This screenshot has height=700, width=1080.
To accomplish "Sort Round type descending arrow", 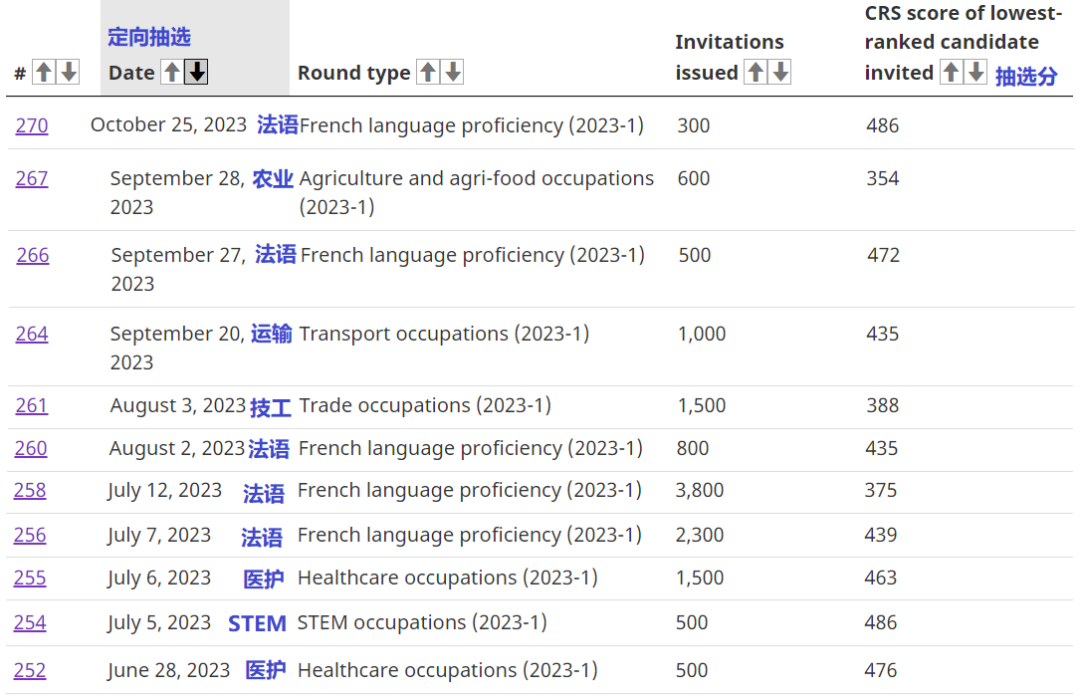I will coord(453,72).
